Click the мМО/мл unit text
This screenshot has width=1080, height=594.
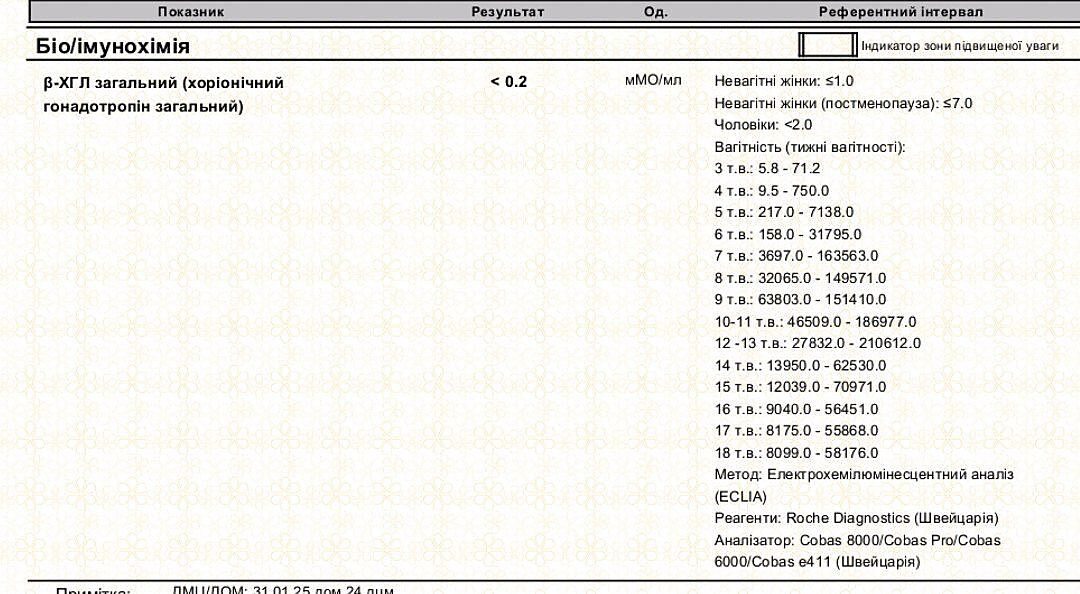click(653, 80)
